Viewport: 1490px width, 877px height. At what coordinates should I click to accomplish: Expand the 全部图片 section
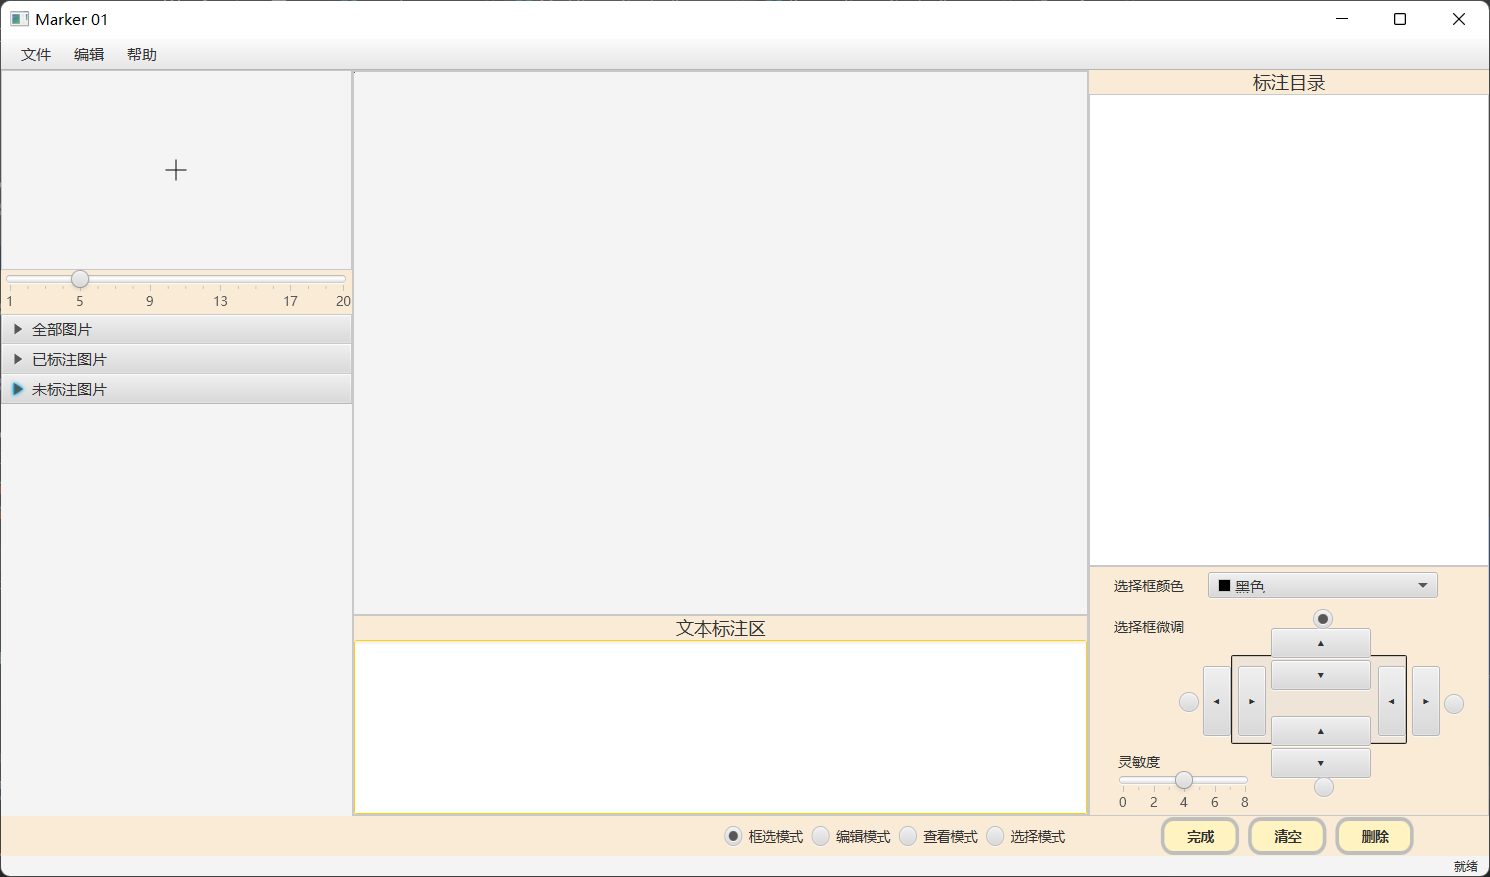tap(177, 329)
